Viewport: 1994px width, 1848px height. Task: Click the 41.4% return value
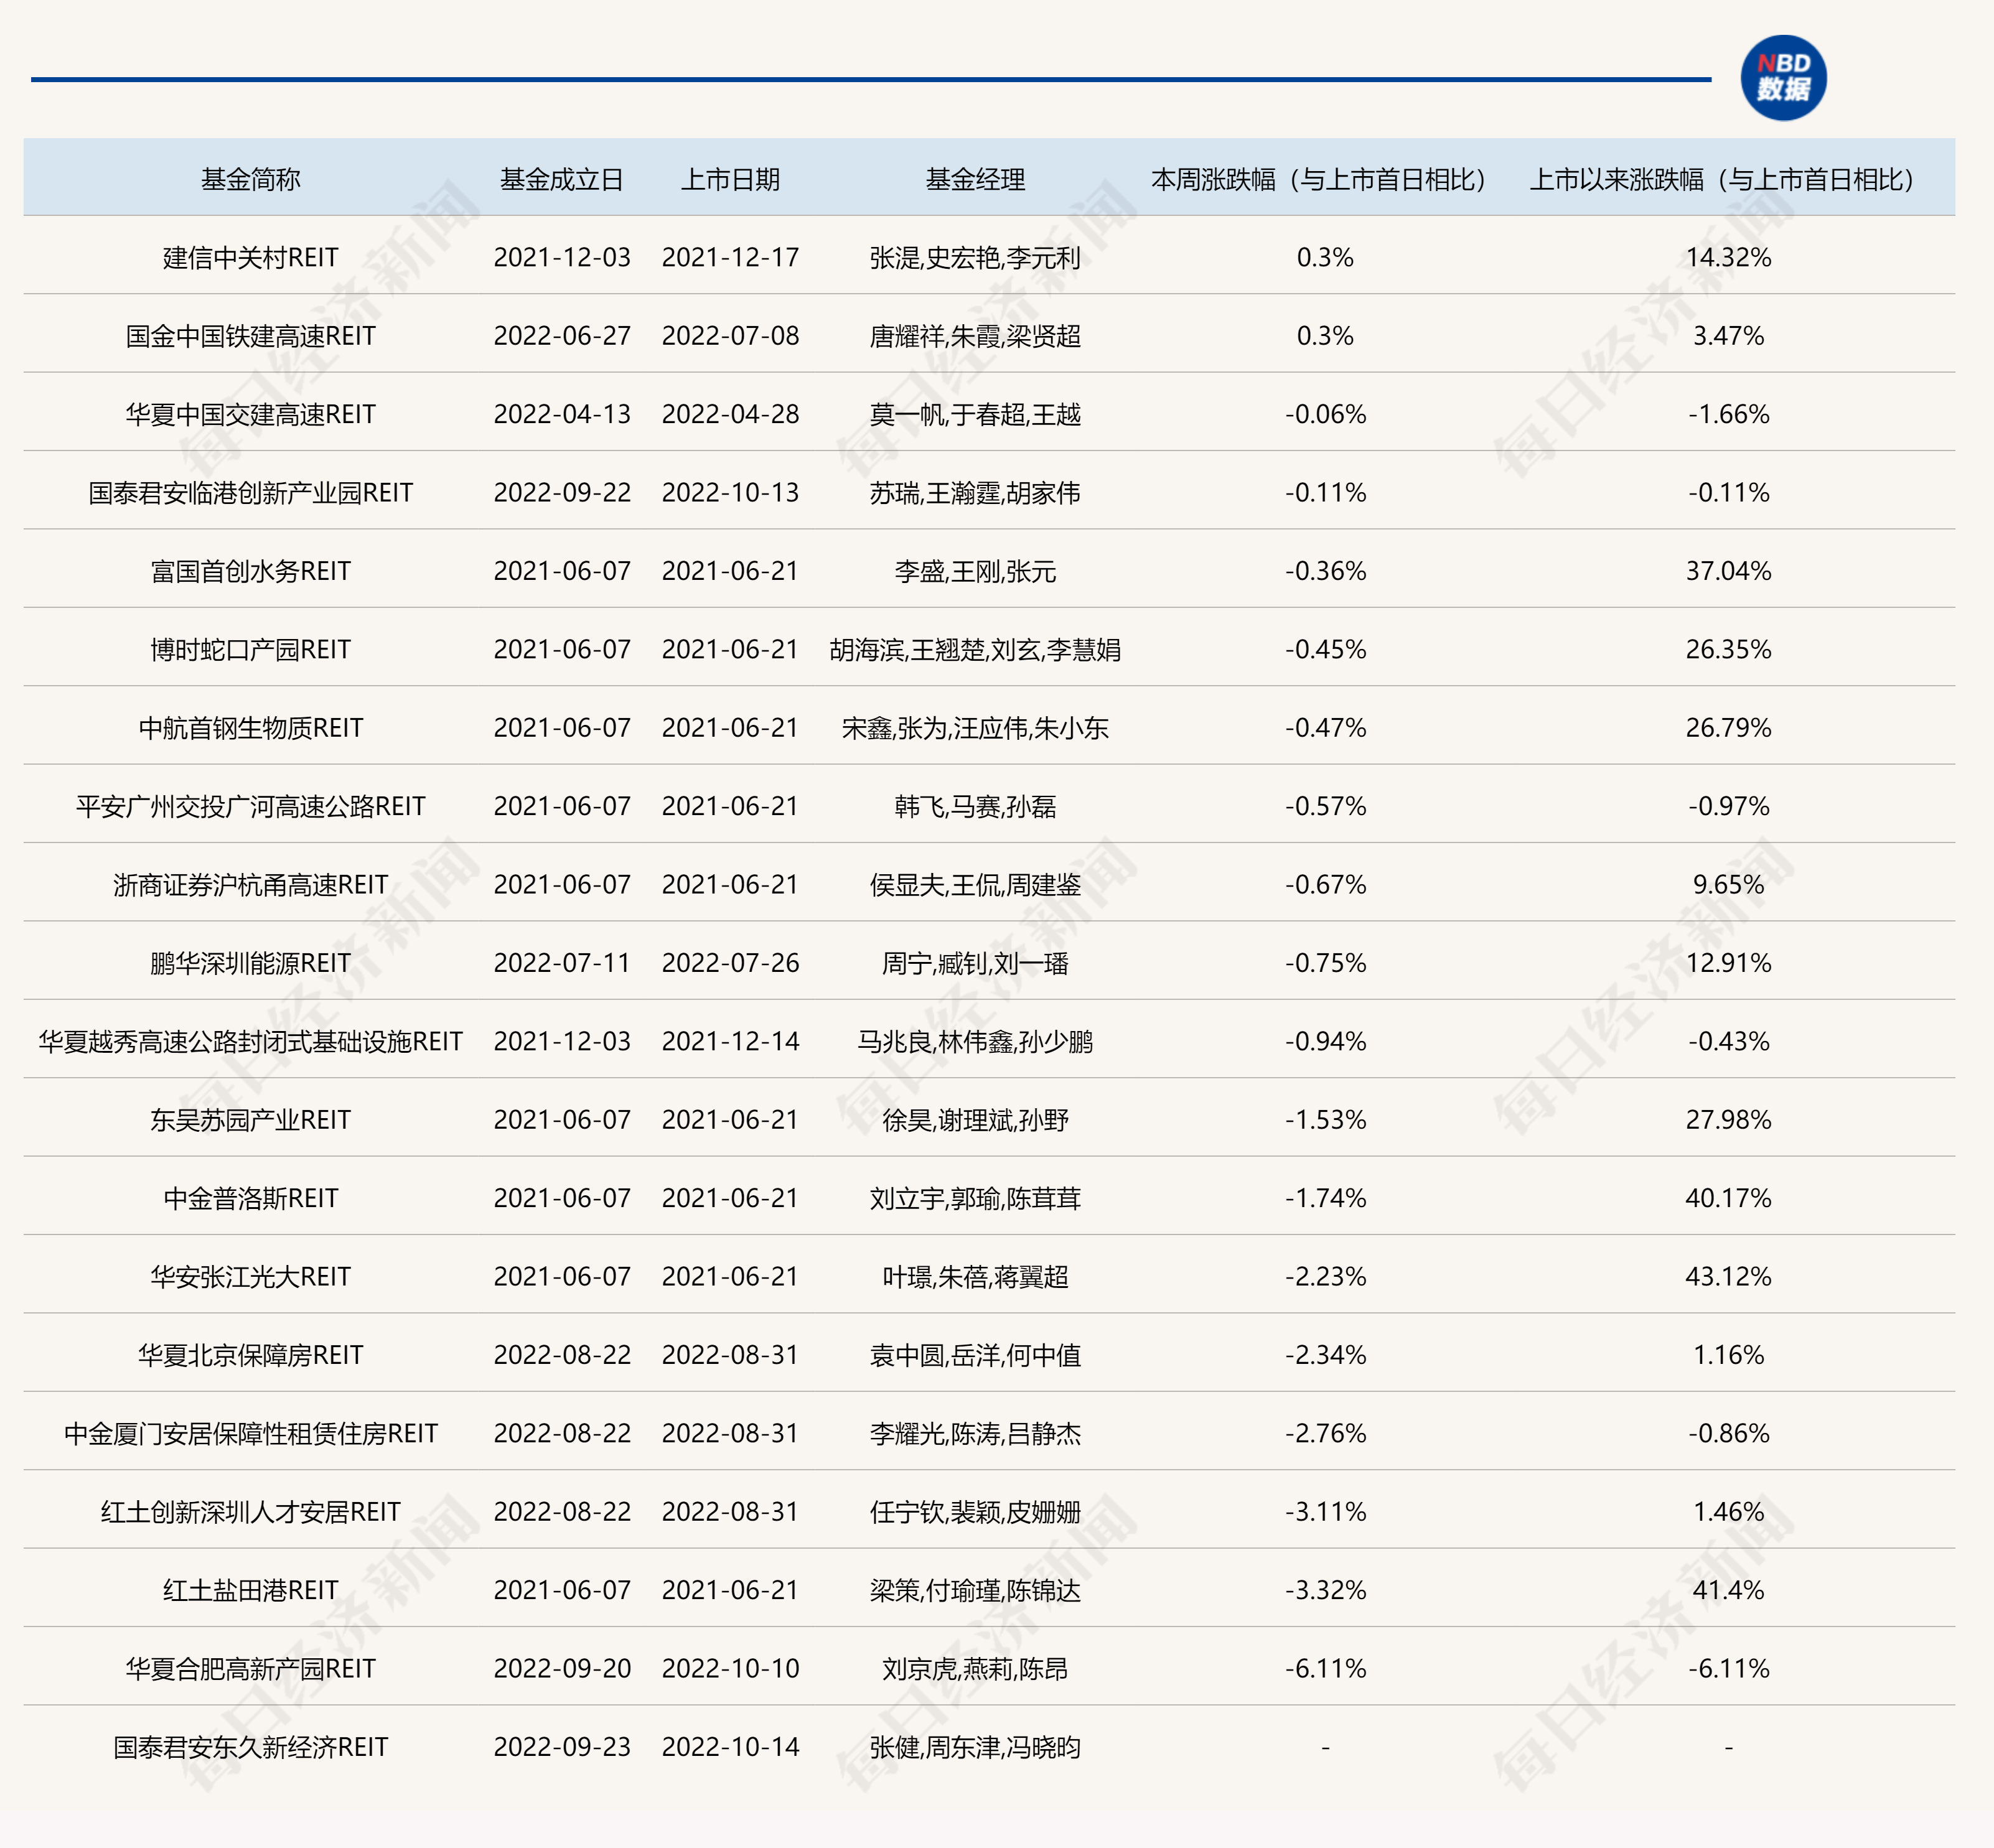point(1728,1590)
